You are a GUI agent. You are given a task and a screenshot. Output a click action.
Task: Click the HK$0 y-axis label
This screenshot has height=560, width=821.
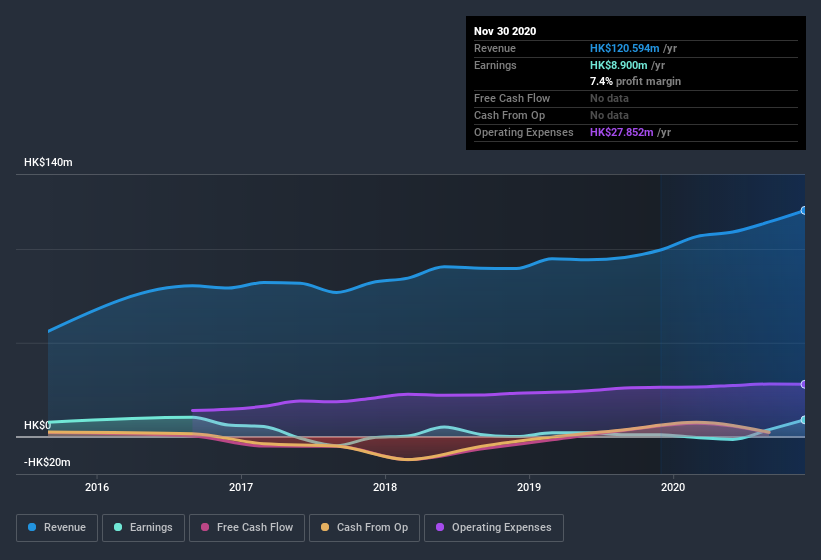[x=37, y=425]
